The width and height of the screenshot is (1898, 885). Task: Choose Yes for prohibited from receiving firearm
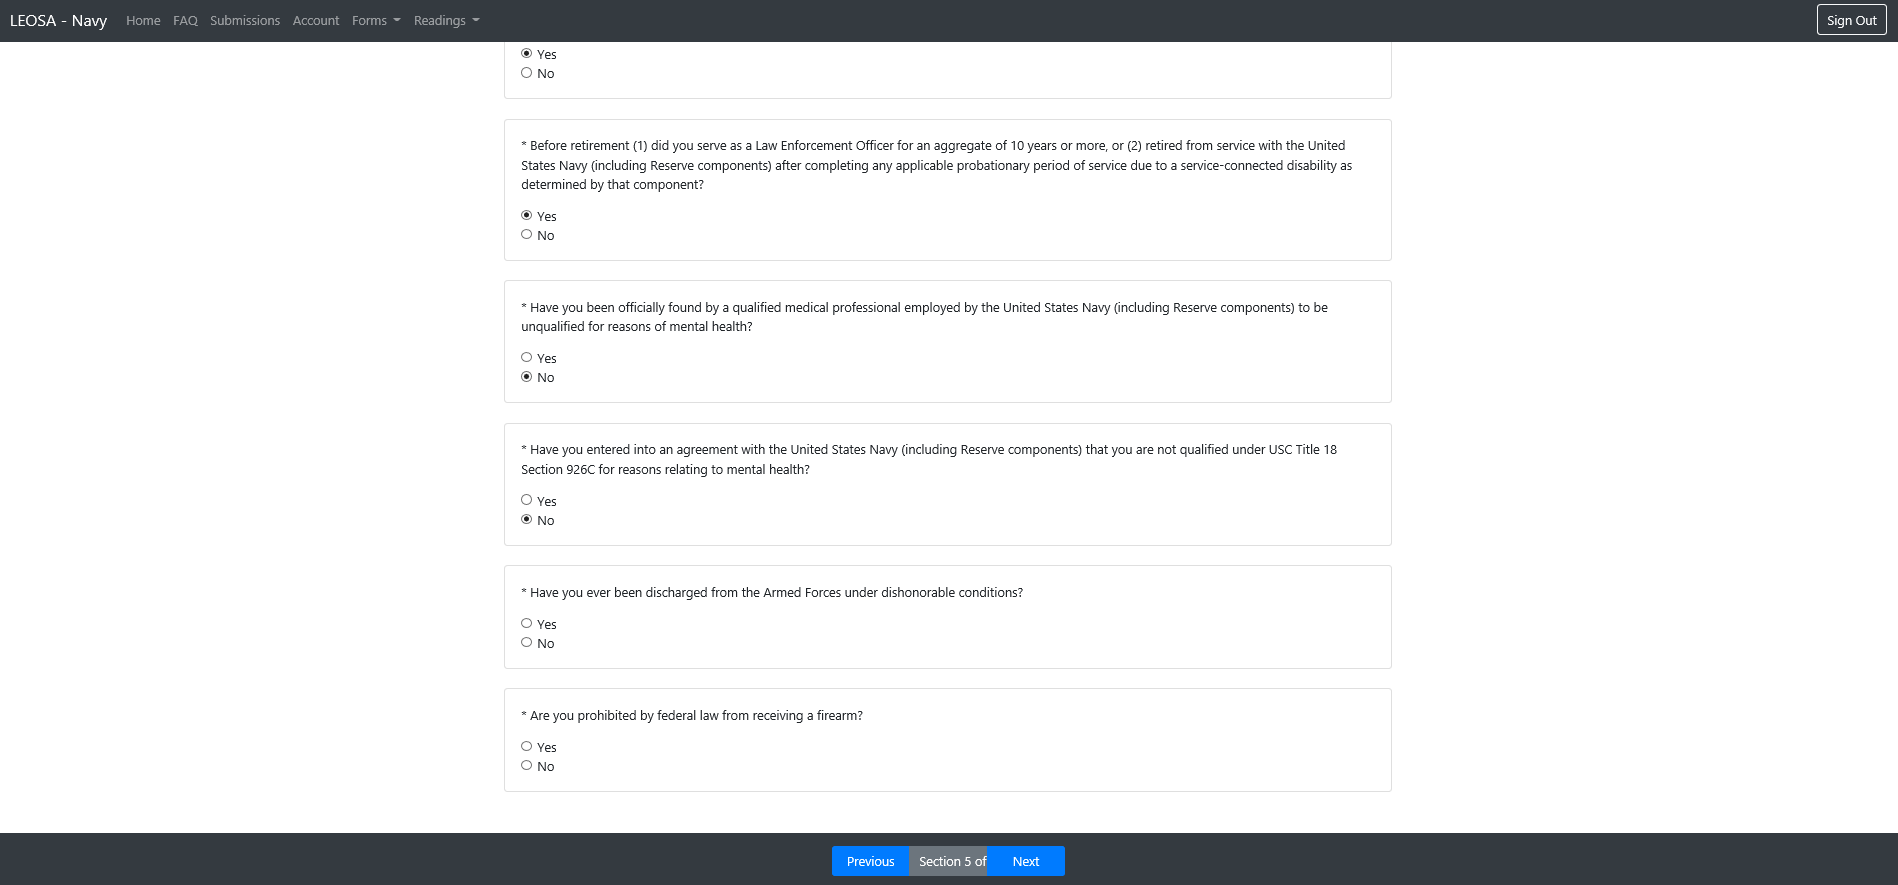pos(527,746)
